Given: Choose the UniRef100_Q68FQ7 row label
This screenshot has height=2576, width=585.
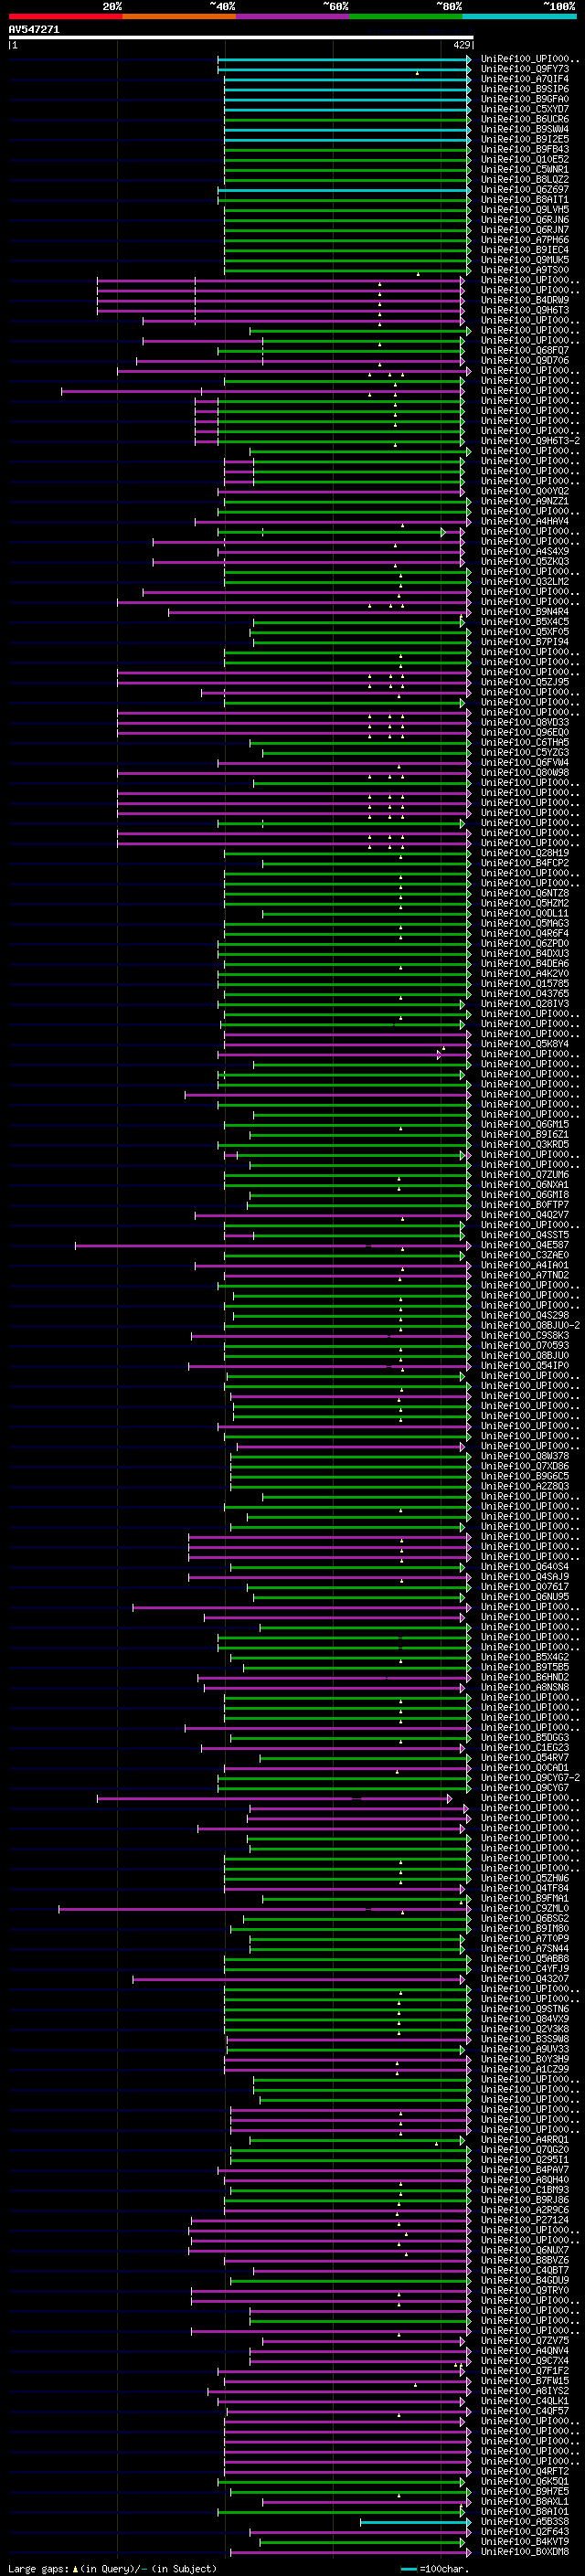Looking at the screenshot, I should [x=524, y=350].
